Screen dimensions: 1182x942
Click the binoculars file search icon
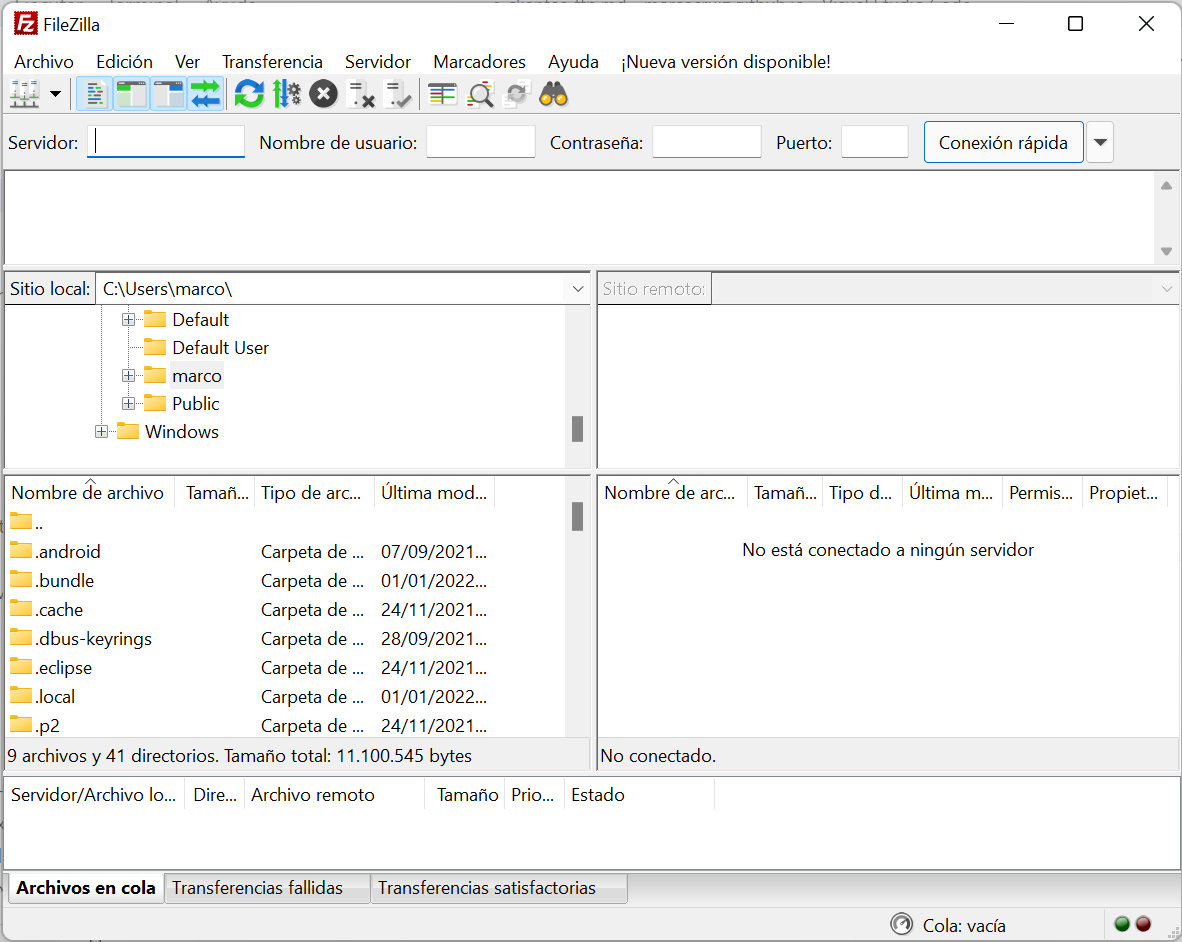[x=553, y=94]
